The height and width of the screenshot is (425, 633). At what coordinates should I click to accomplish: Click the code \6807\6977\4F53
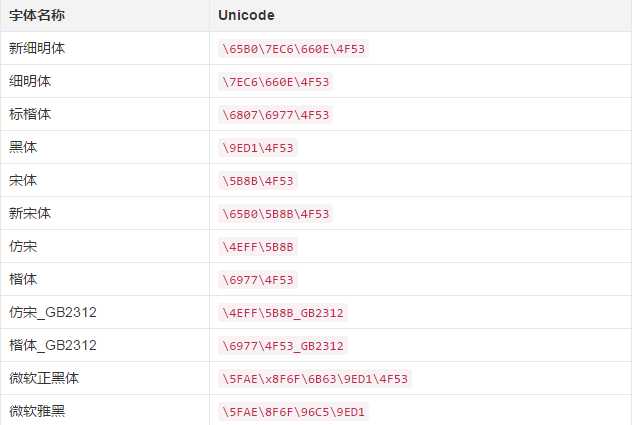pos(275,115)
